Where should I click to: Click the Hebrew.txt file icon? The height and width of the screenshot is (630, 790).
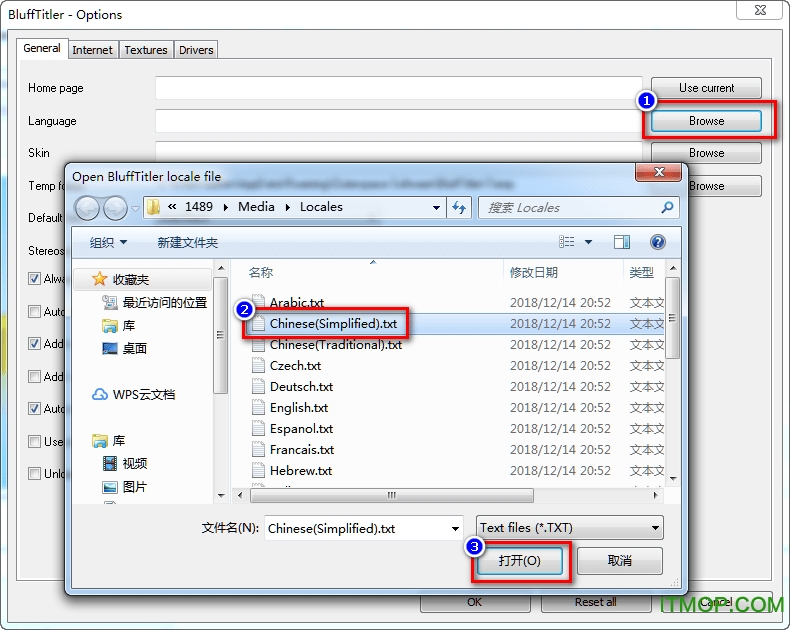click(258, 470)
